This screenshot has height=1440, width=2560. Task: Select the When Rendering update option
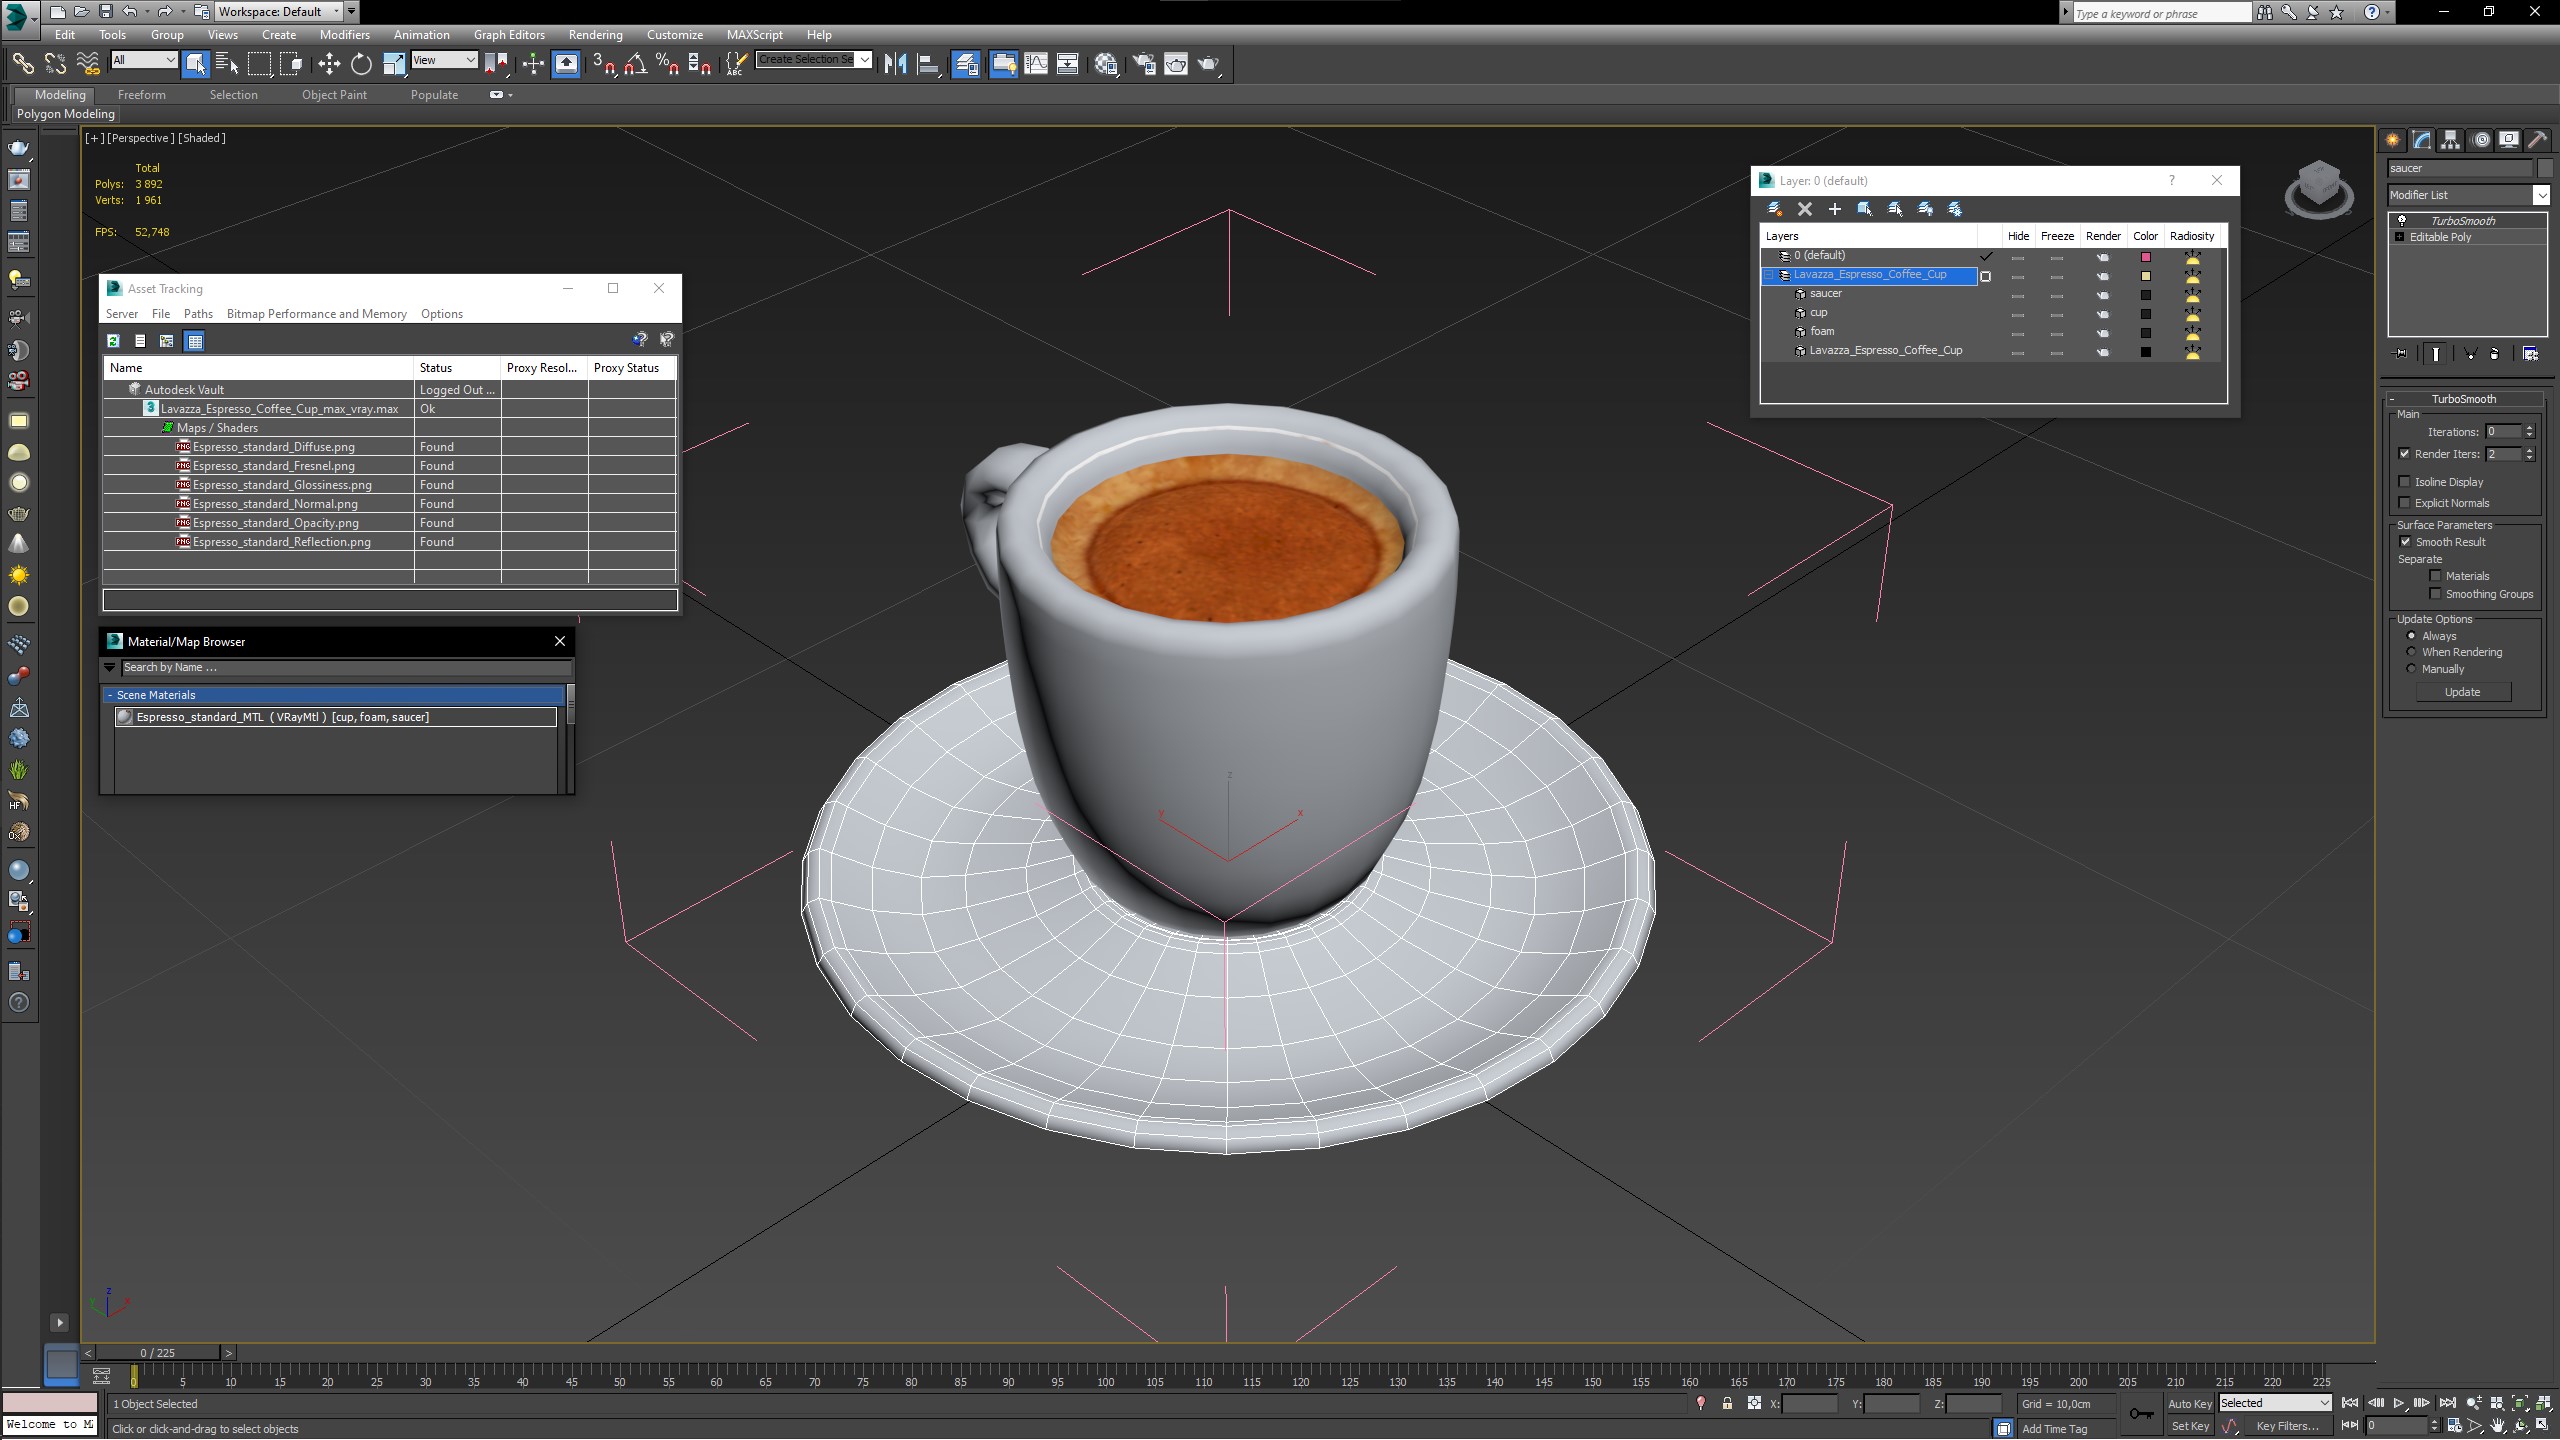click(x=2411, y=652)
